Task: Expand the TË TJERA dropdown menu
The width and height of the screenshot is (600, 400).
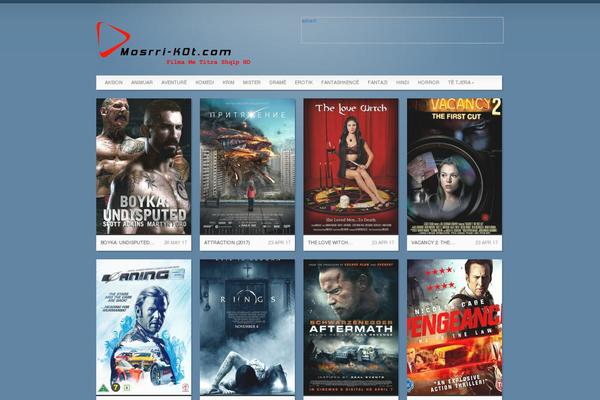Action: [461, 82]
